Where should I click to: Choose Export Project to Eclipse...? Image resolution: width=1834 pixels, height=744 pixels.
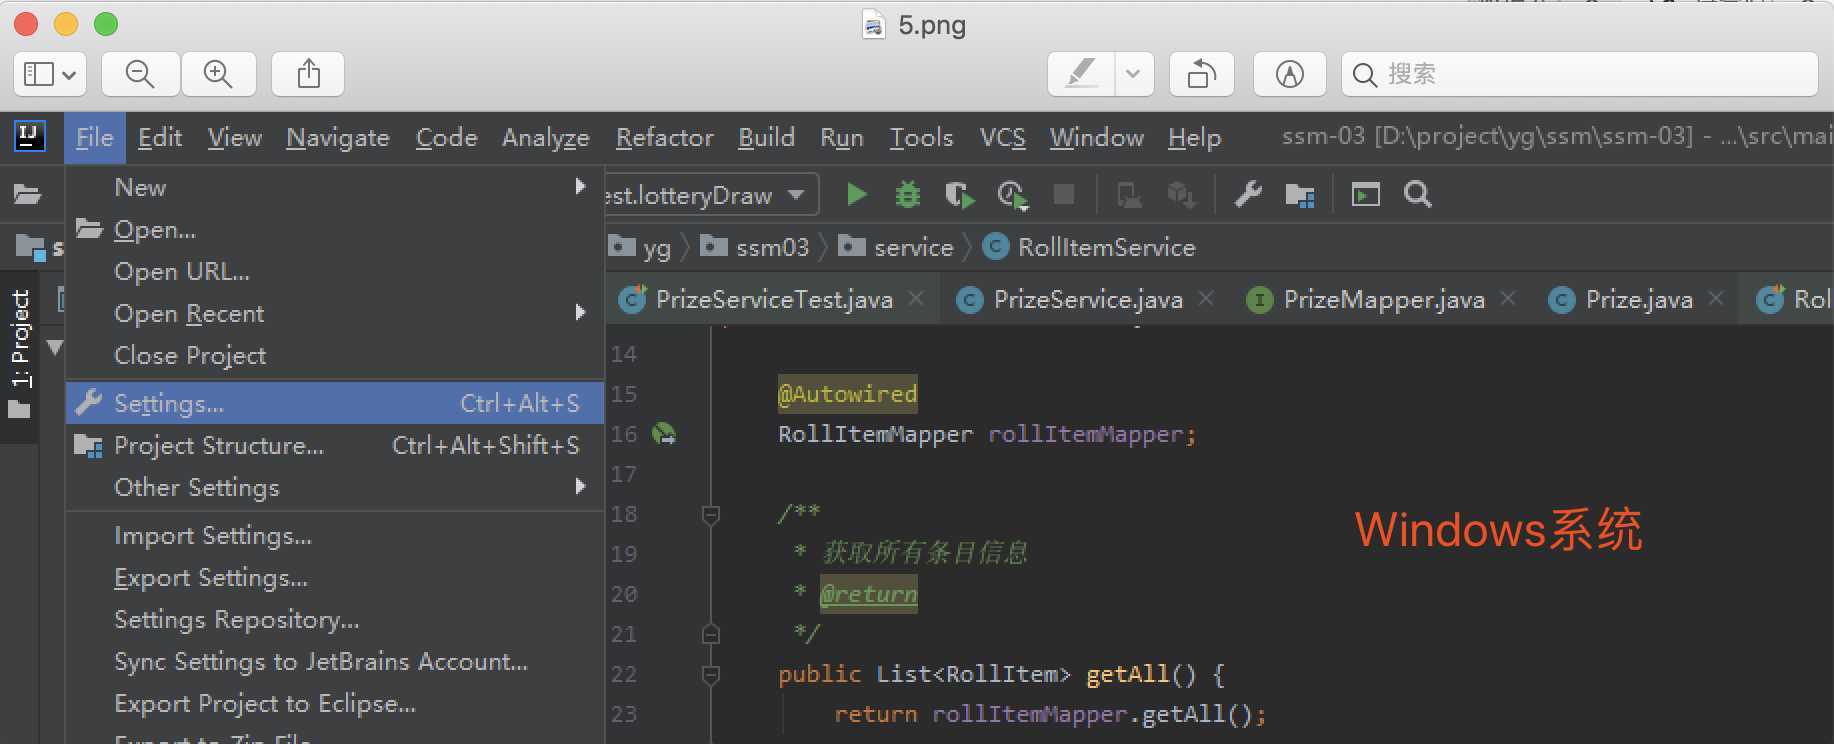[x=335, y=704]
